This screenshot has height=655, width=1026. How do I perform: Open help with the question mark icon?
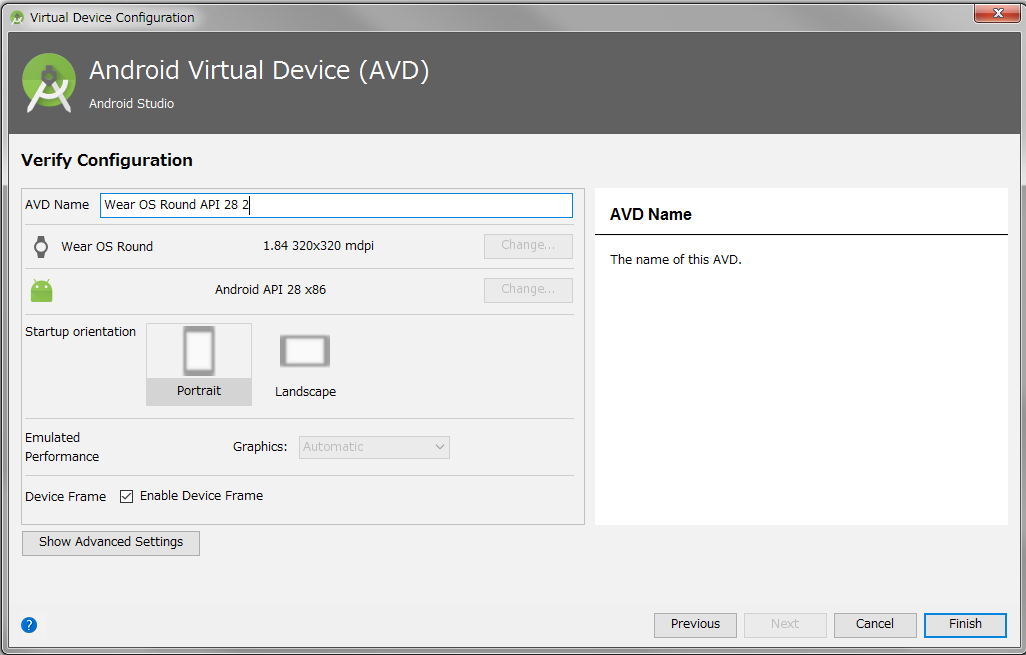(29, 625)
